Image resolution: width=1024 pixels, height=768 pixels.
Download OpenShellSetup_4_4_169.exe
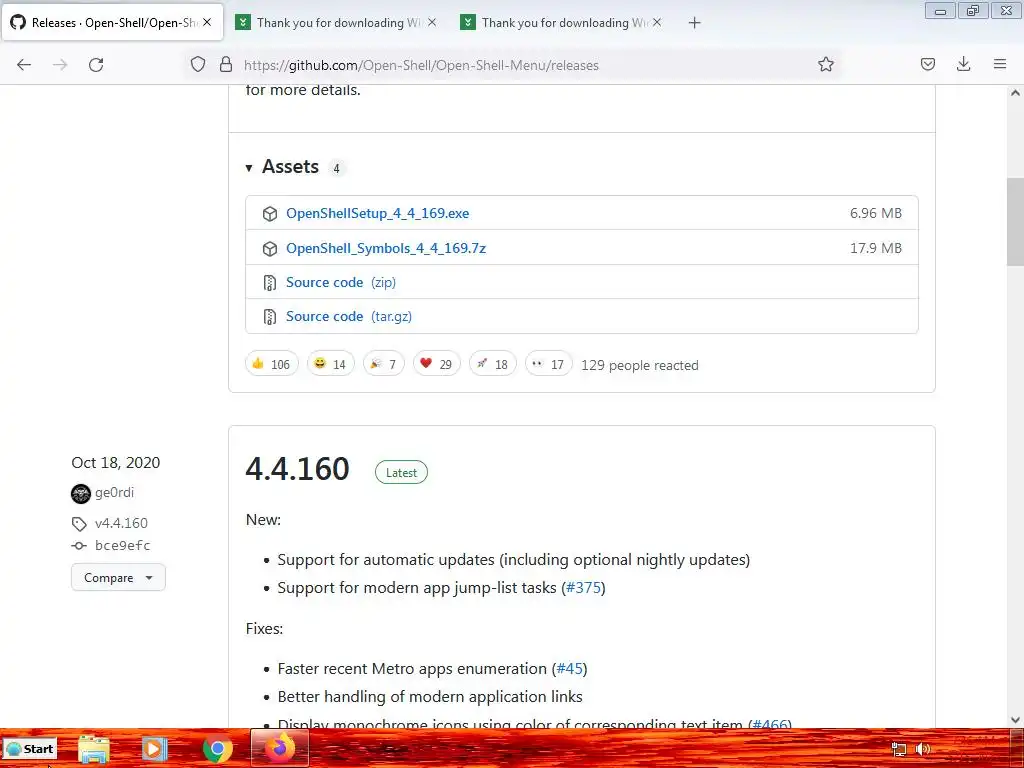tap(377, 214)
